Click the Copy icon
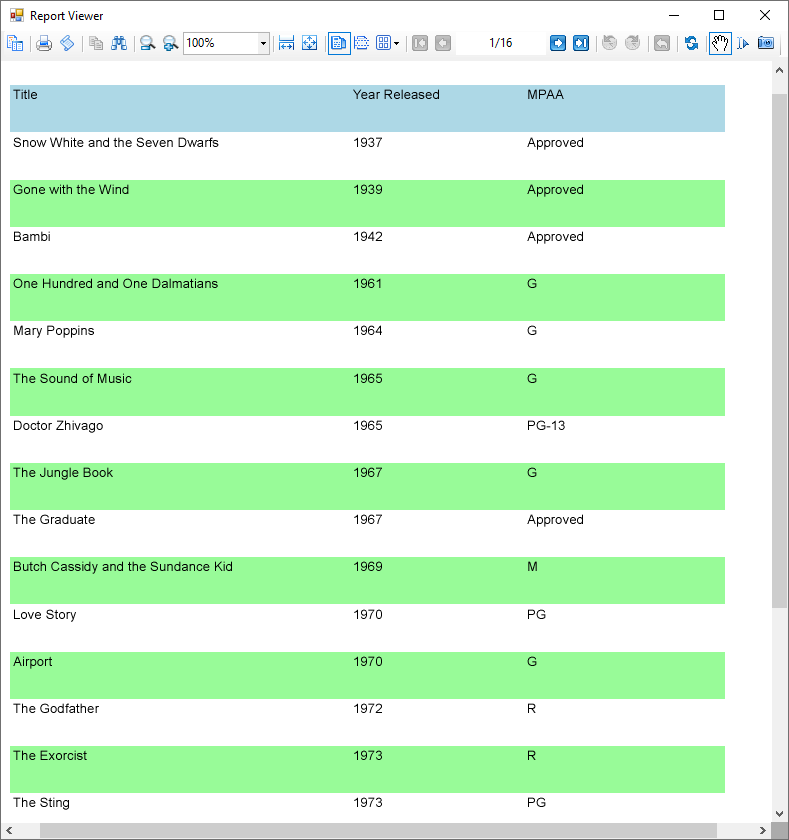The image size is (789, 840). click(96, 43)
